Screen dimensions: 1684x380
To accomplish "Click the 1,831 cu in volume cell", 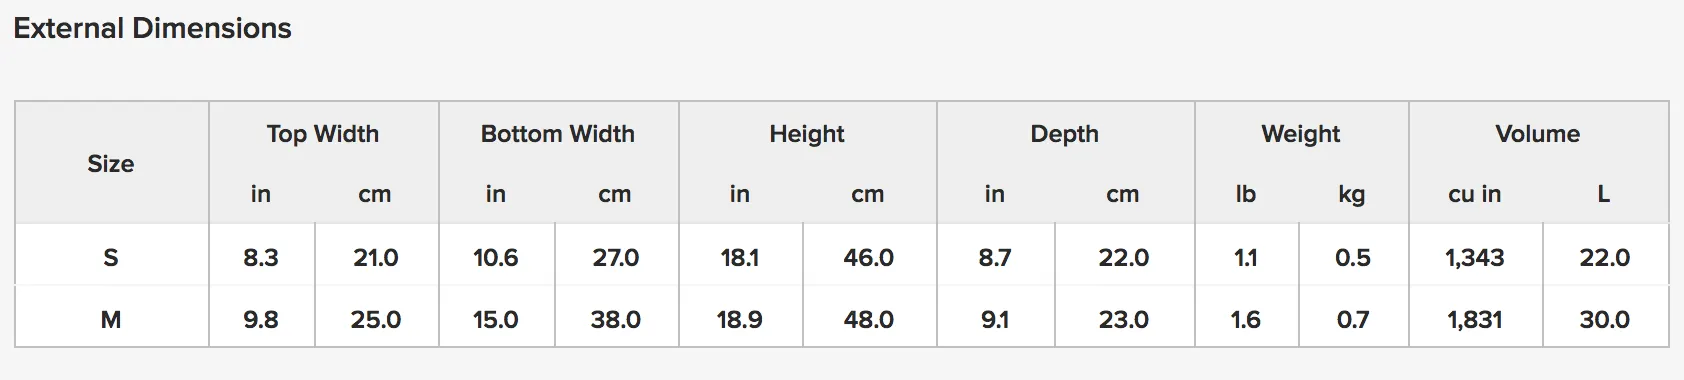I will (x=1475, y=320).
